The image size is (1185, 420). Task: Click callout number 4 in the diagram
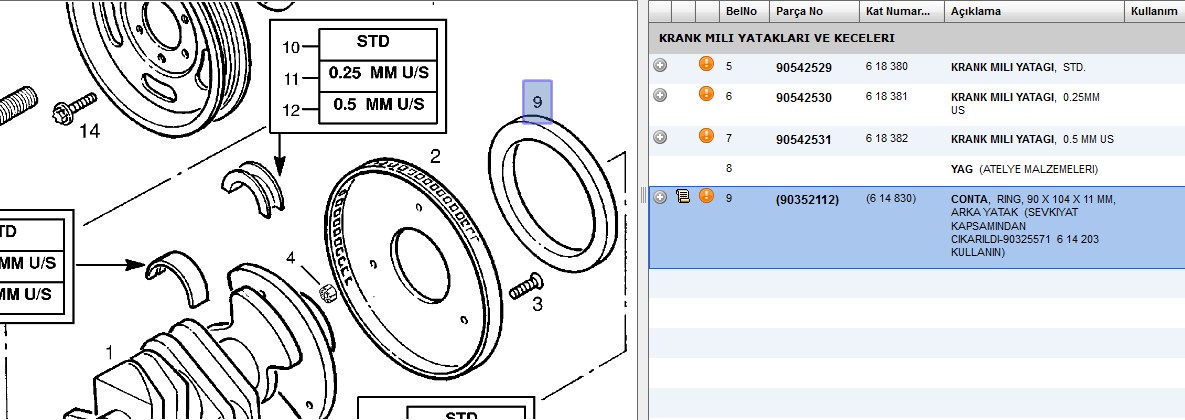point(291,258)
